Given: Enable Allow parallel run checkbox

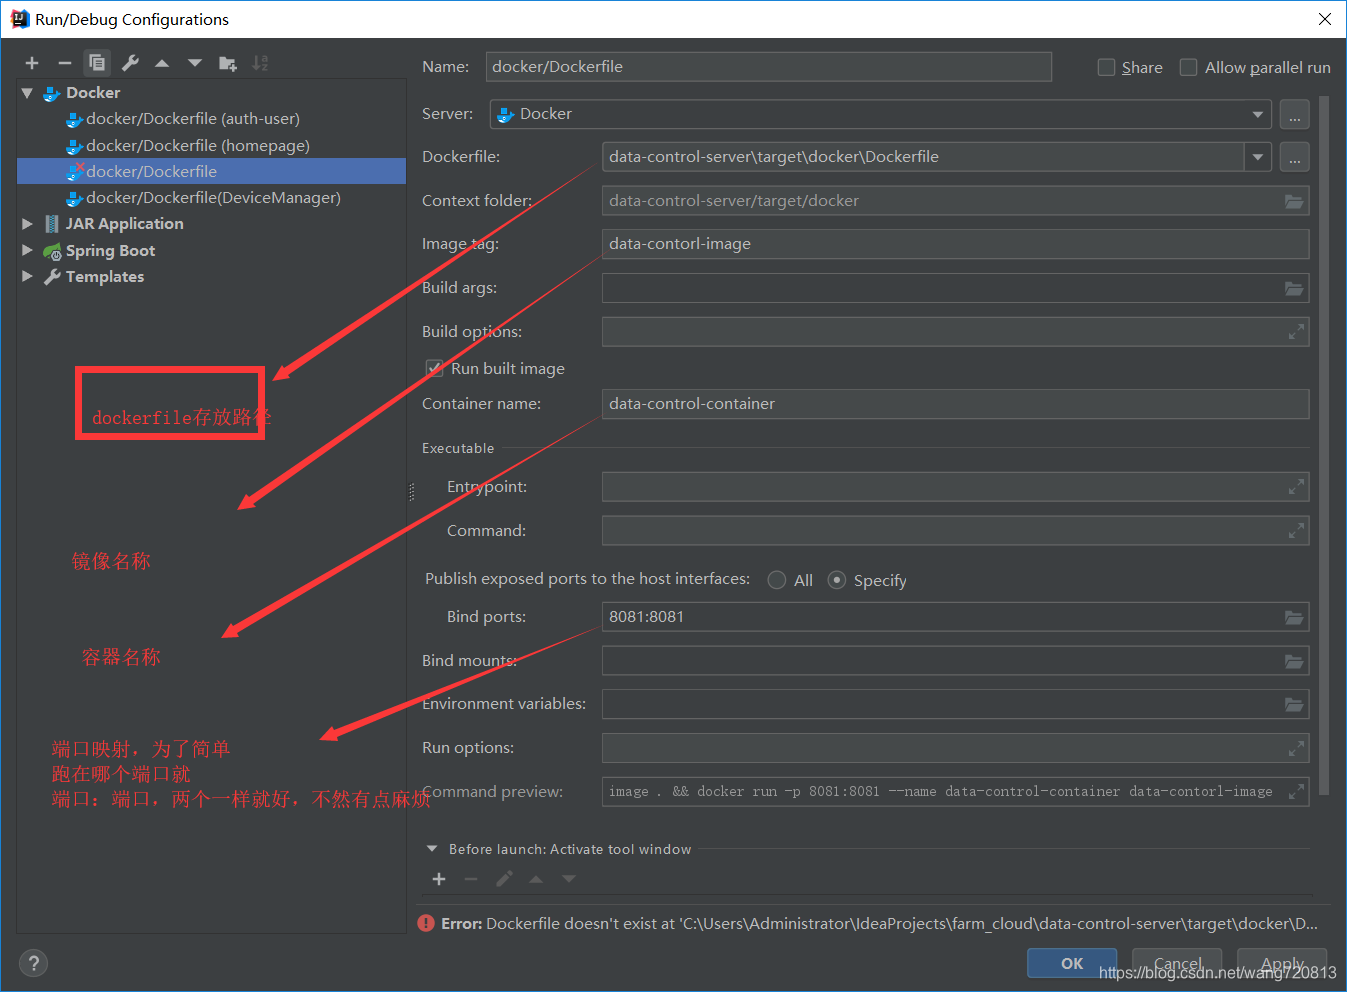Looking at the screenshot, I should 1188,67.
